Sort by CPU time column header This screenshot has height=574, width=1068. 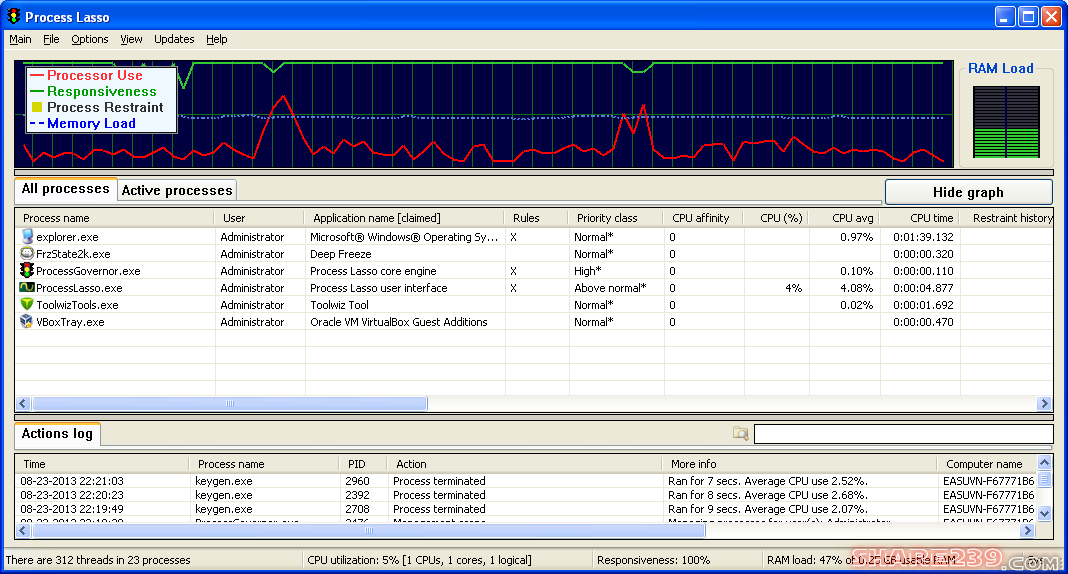click(920, 218)
